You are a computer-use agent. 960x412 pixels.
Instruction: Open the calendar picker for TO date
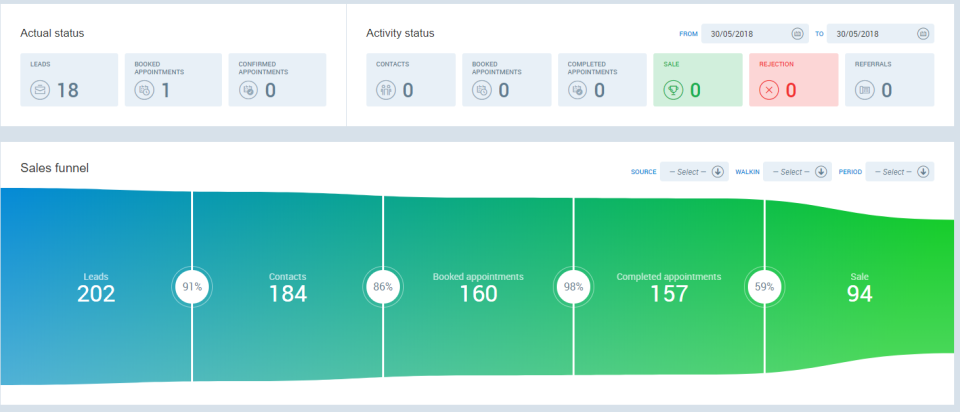coord(923,34)
